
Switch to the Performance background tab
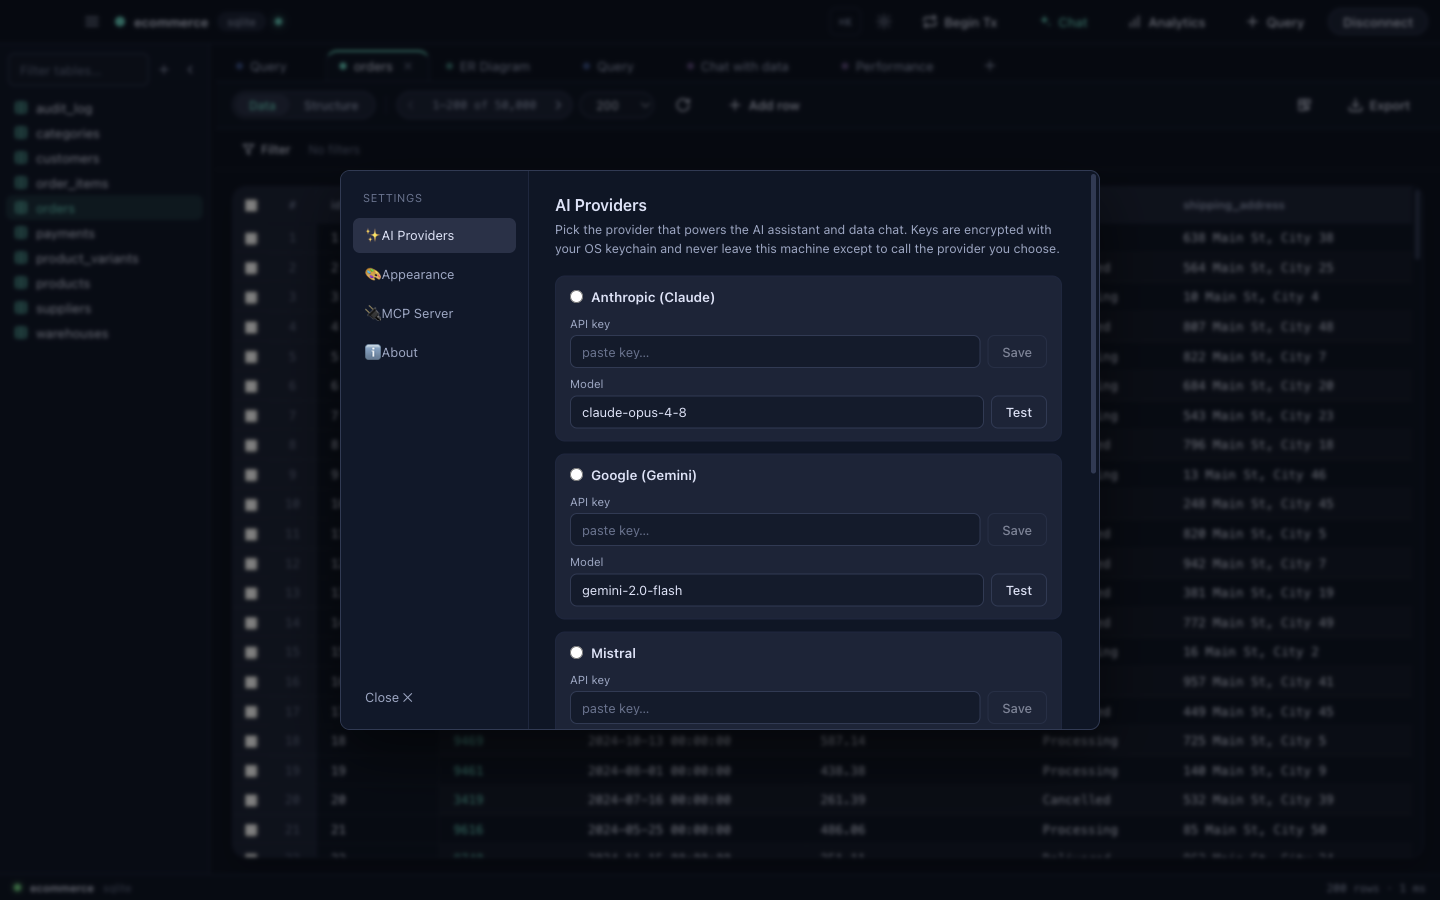(887, 66)
